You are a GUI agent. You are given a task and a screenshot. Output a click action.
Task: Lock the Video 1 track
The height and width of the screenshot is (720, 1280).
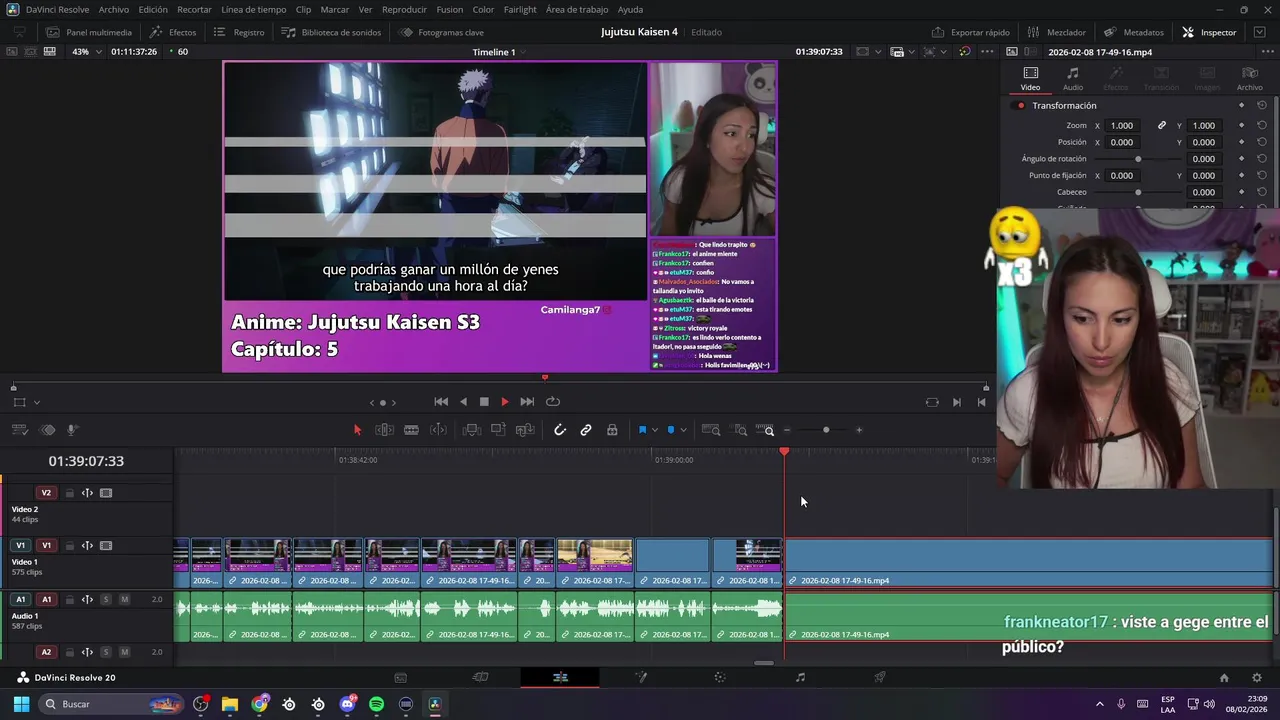[69, 546]
